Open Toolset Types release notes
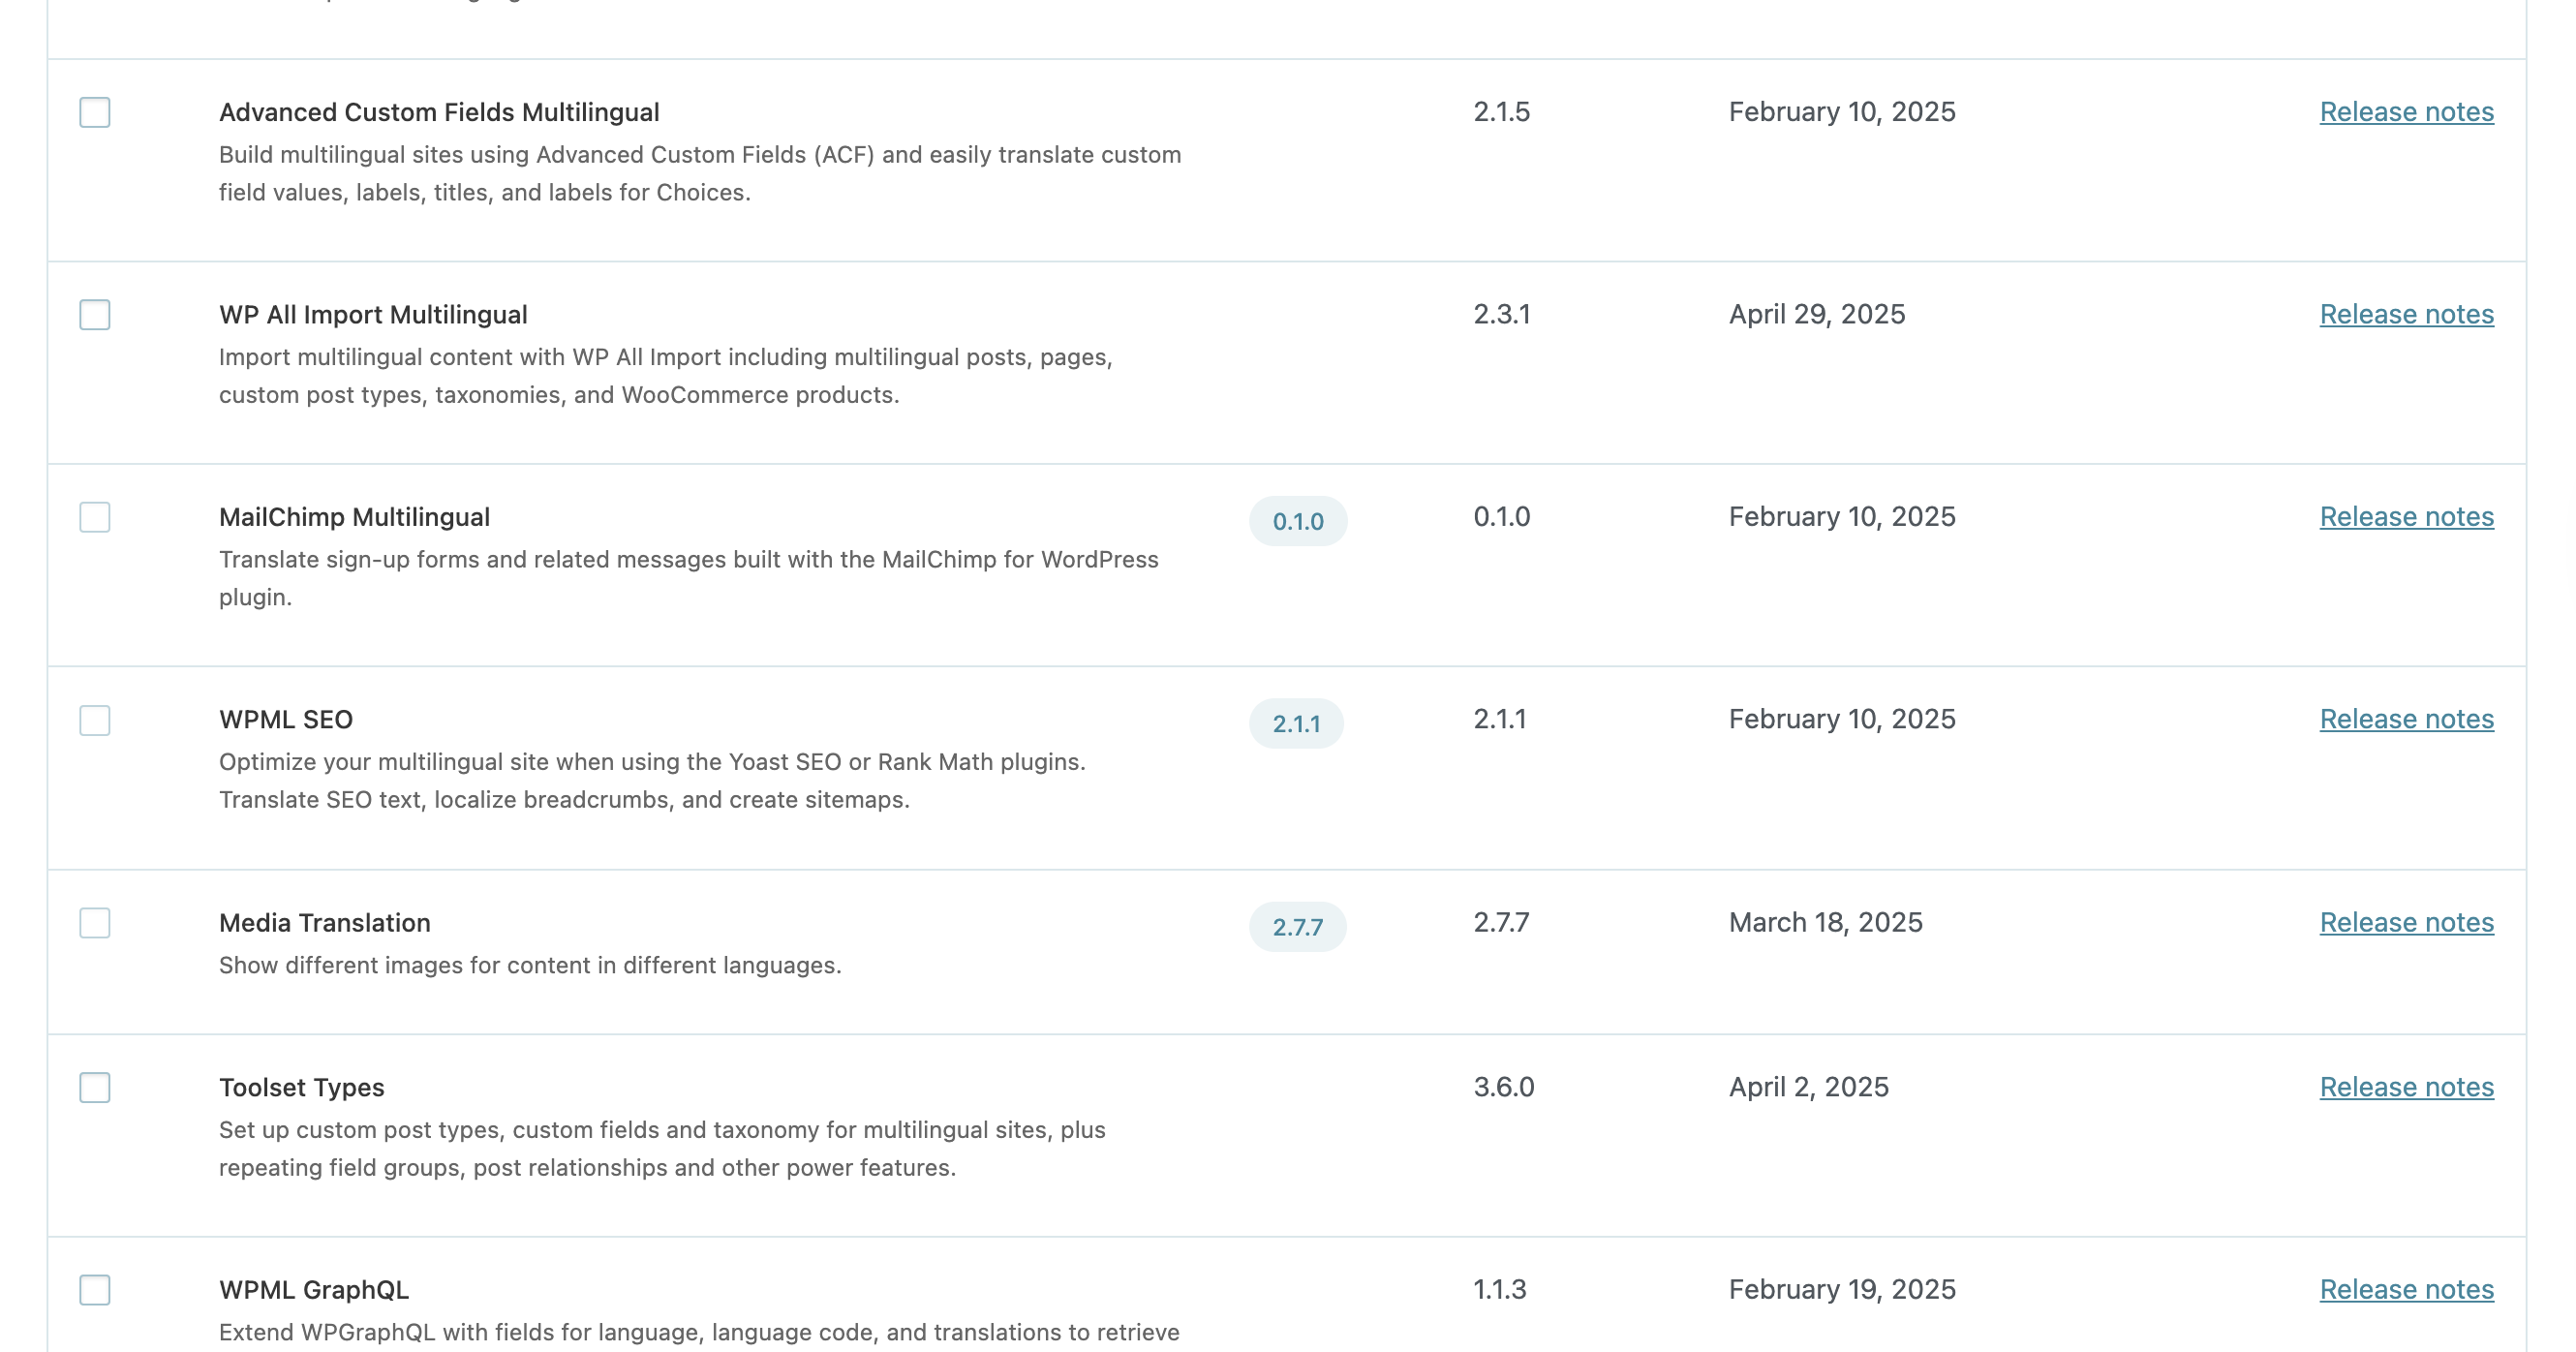2576x1352 pixels. pos(2406,1087)
